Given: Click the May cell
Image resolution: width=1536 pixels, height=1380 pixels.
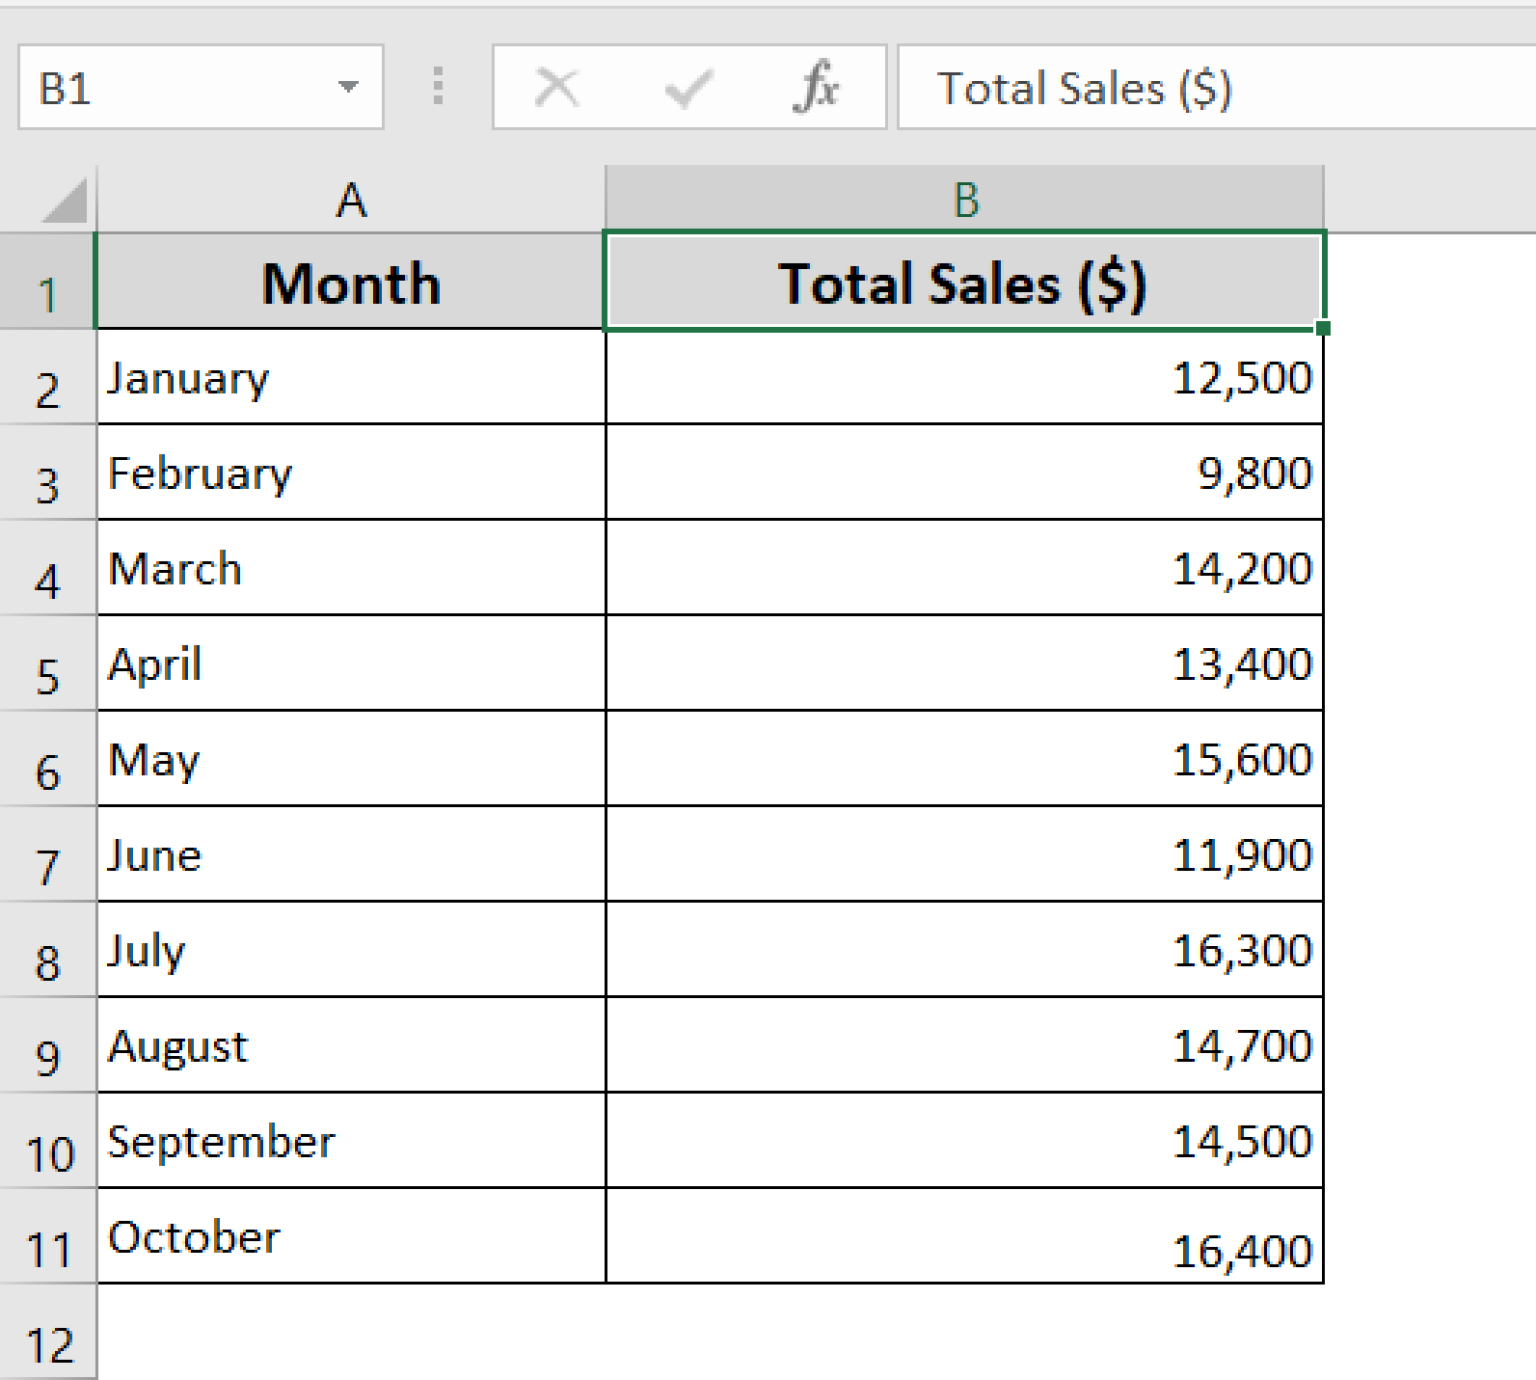Looking at the screenshot, I should click(350, 760).
